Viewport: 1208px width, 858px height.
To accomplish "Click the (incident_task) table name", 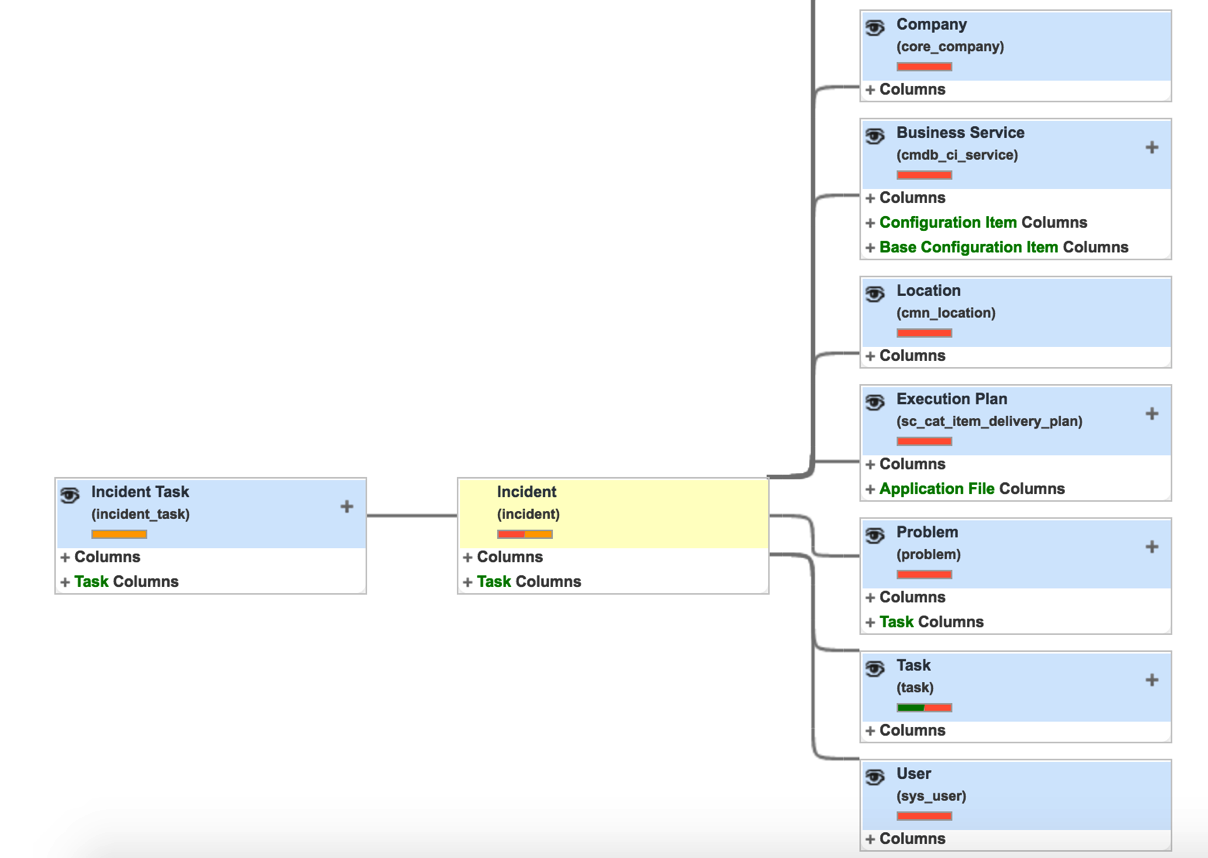I will [140, 514].
